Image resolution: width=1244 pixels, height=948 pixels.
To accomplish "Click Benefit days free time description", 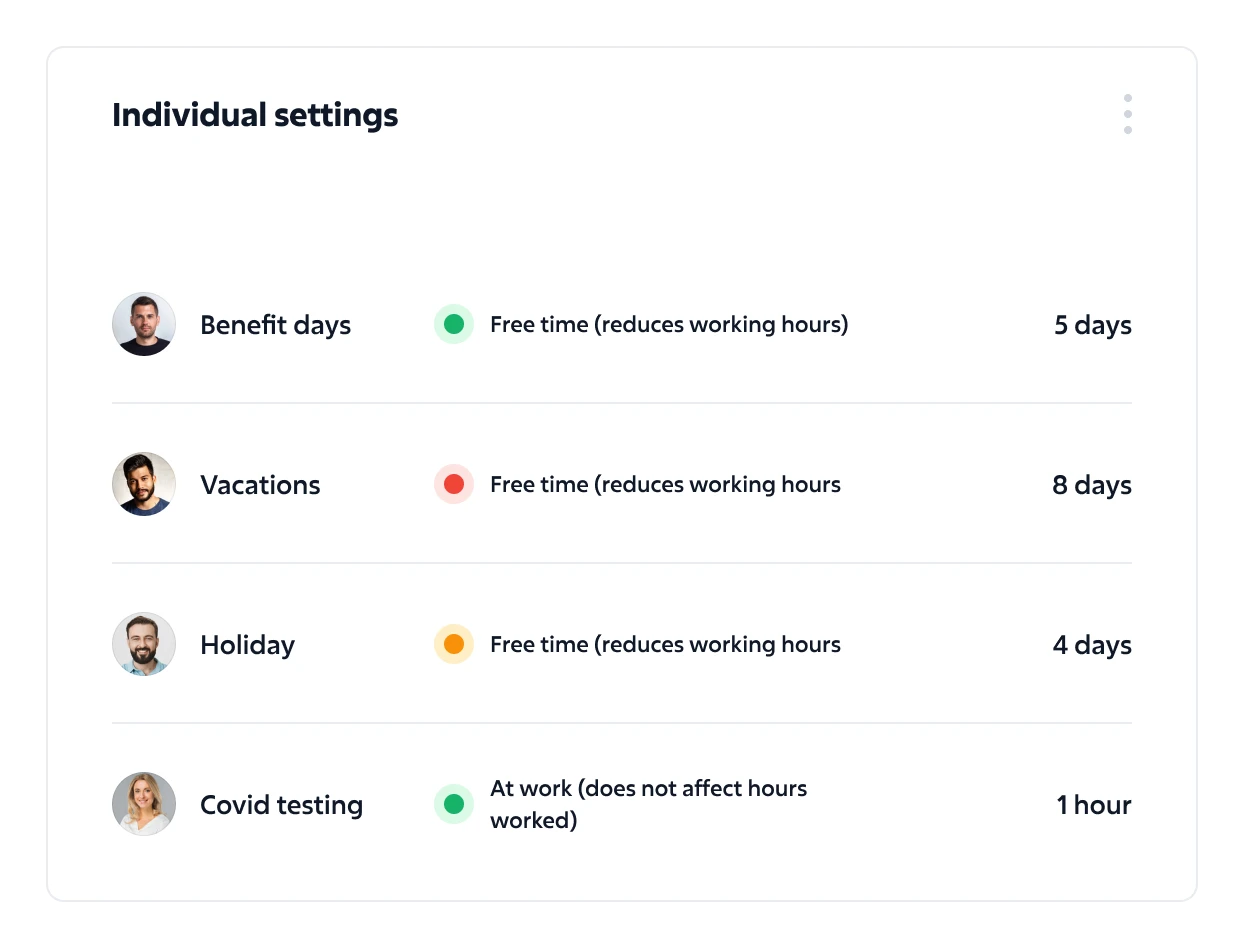I will point(668,324).
